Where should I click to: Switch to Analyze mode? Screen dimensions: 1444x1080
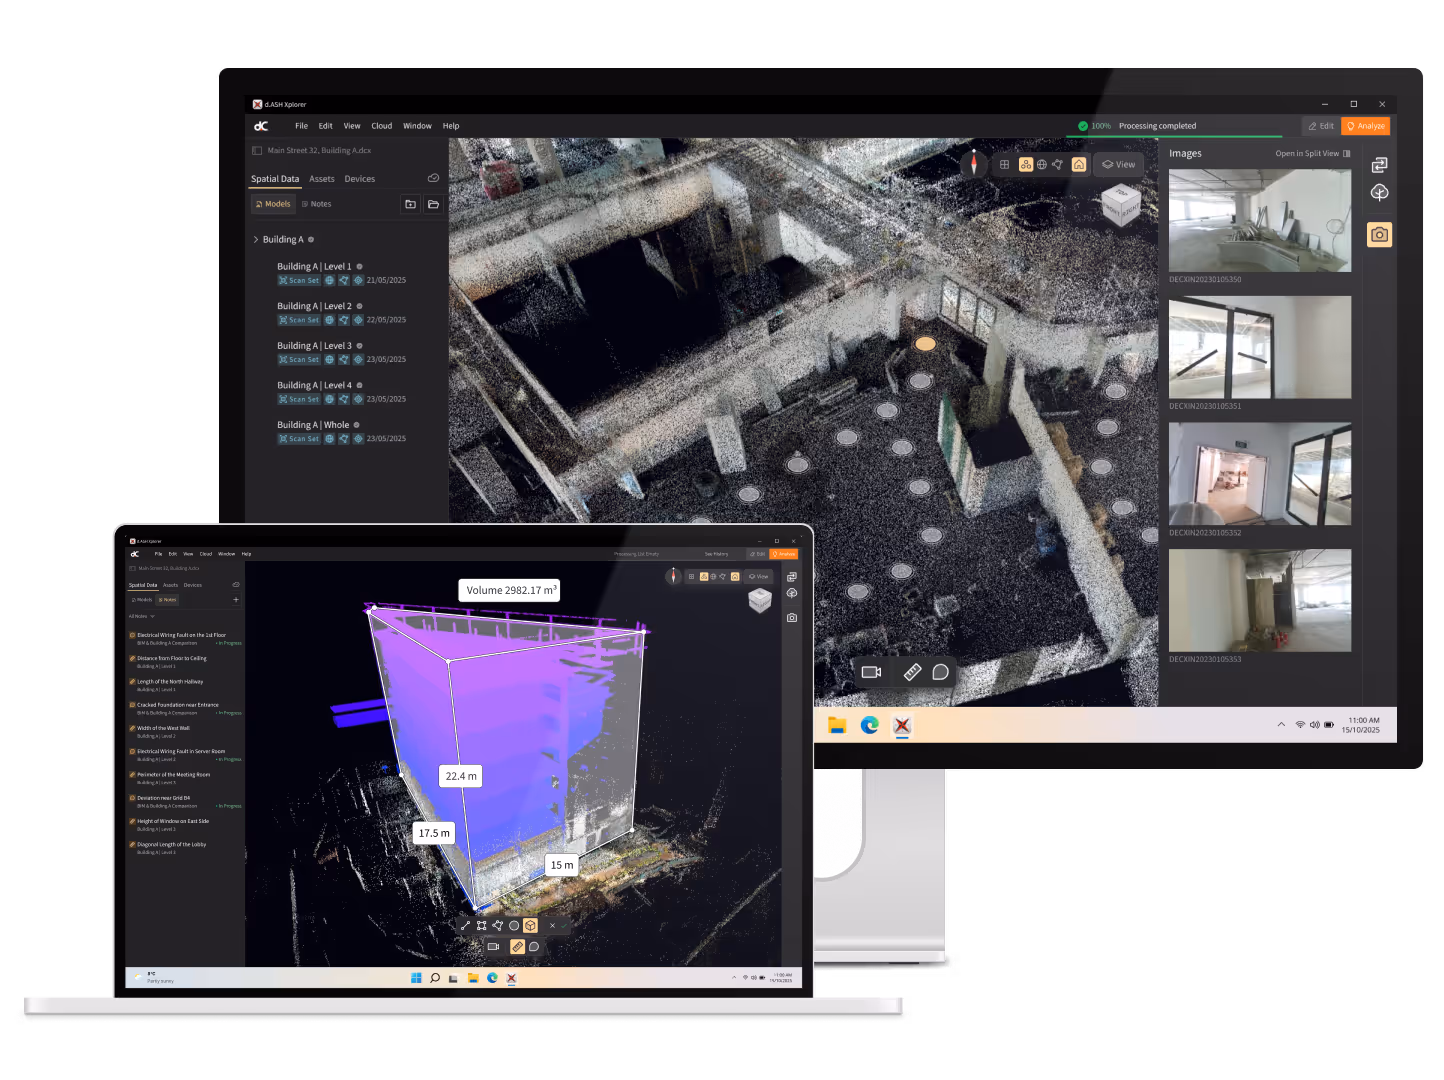(x=1365, y=126)
